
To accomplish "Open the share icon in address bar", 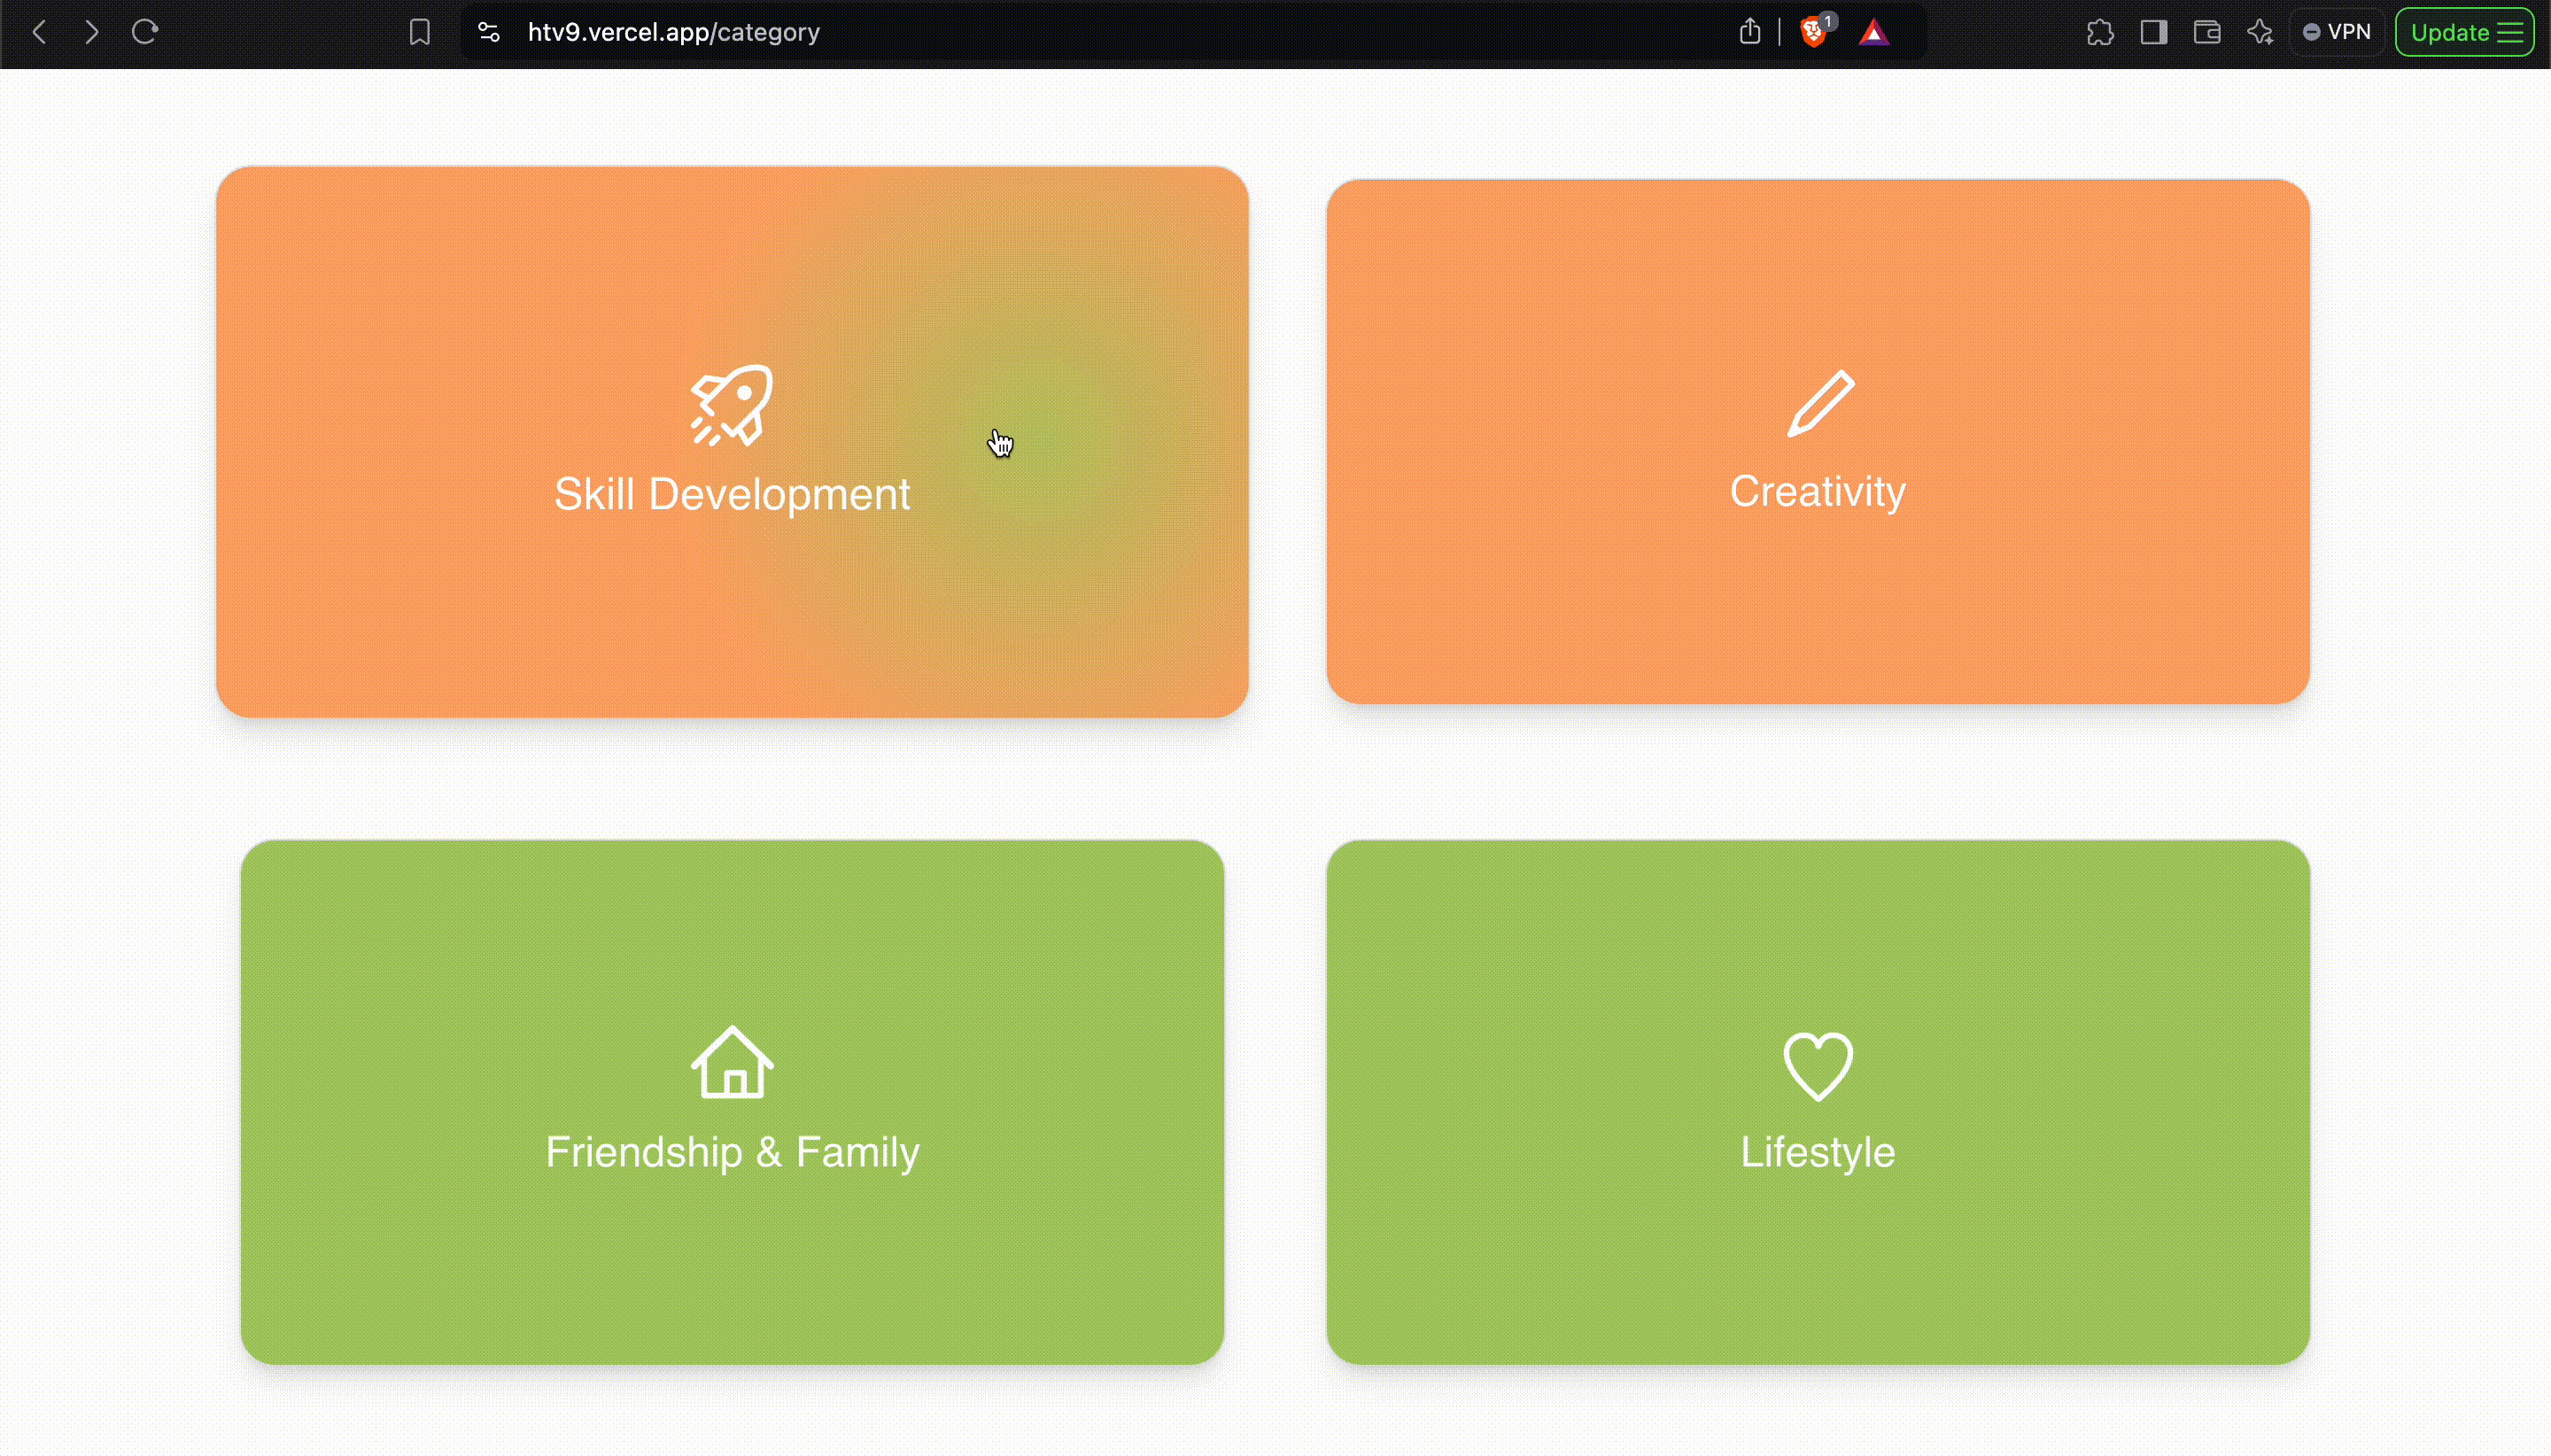I will (x=1749, y=32).
